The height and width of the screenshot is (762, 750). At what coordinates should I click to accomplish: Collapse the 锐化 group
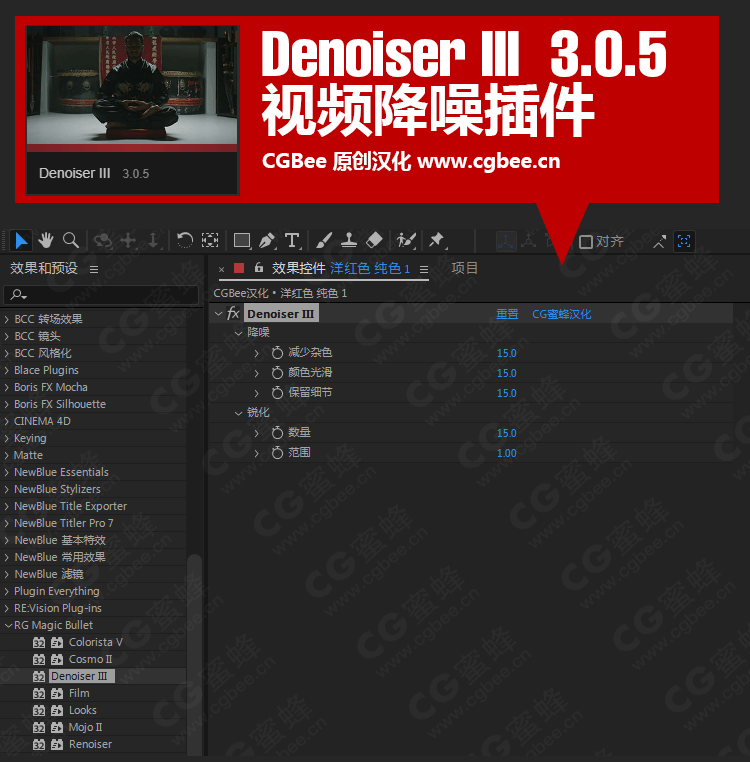pos(238,413)
